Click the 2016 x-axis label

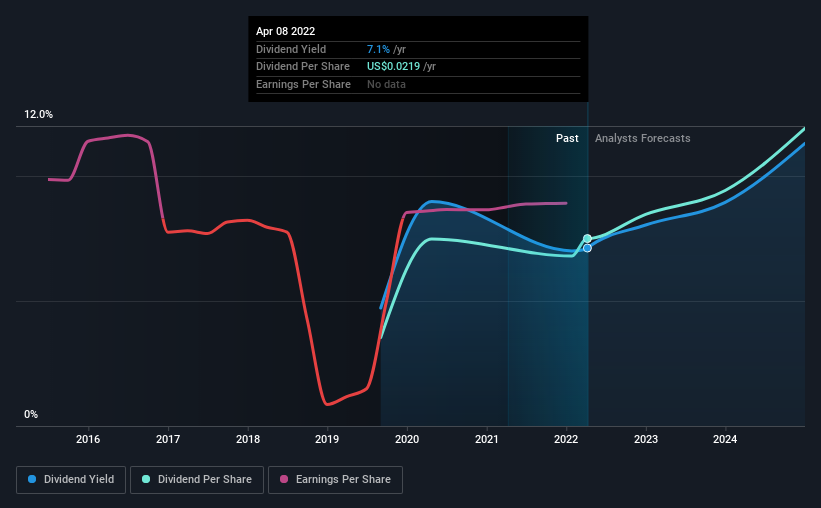88,439
